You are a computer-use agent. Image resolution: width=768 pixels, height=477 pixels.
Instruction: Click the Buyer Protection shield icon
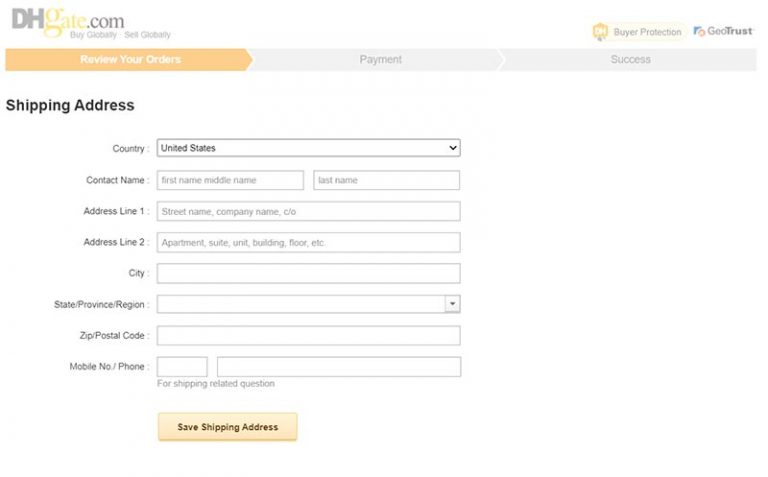600,32
